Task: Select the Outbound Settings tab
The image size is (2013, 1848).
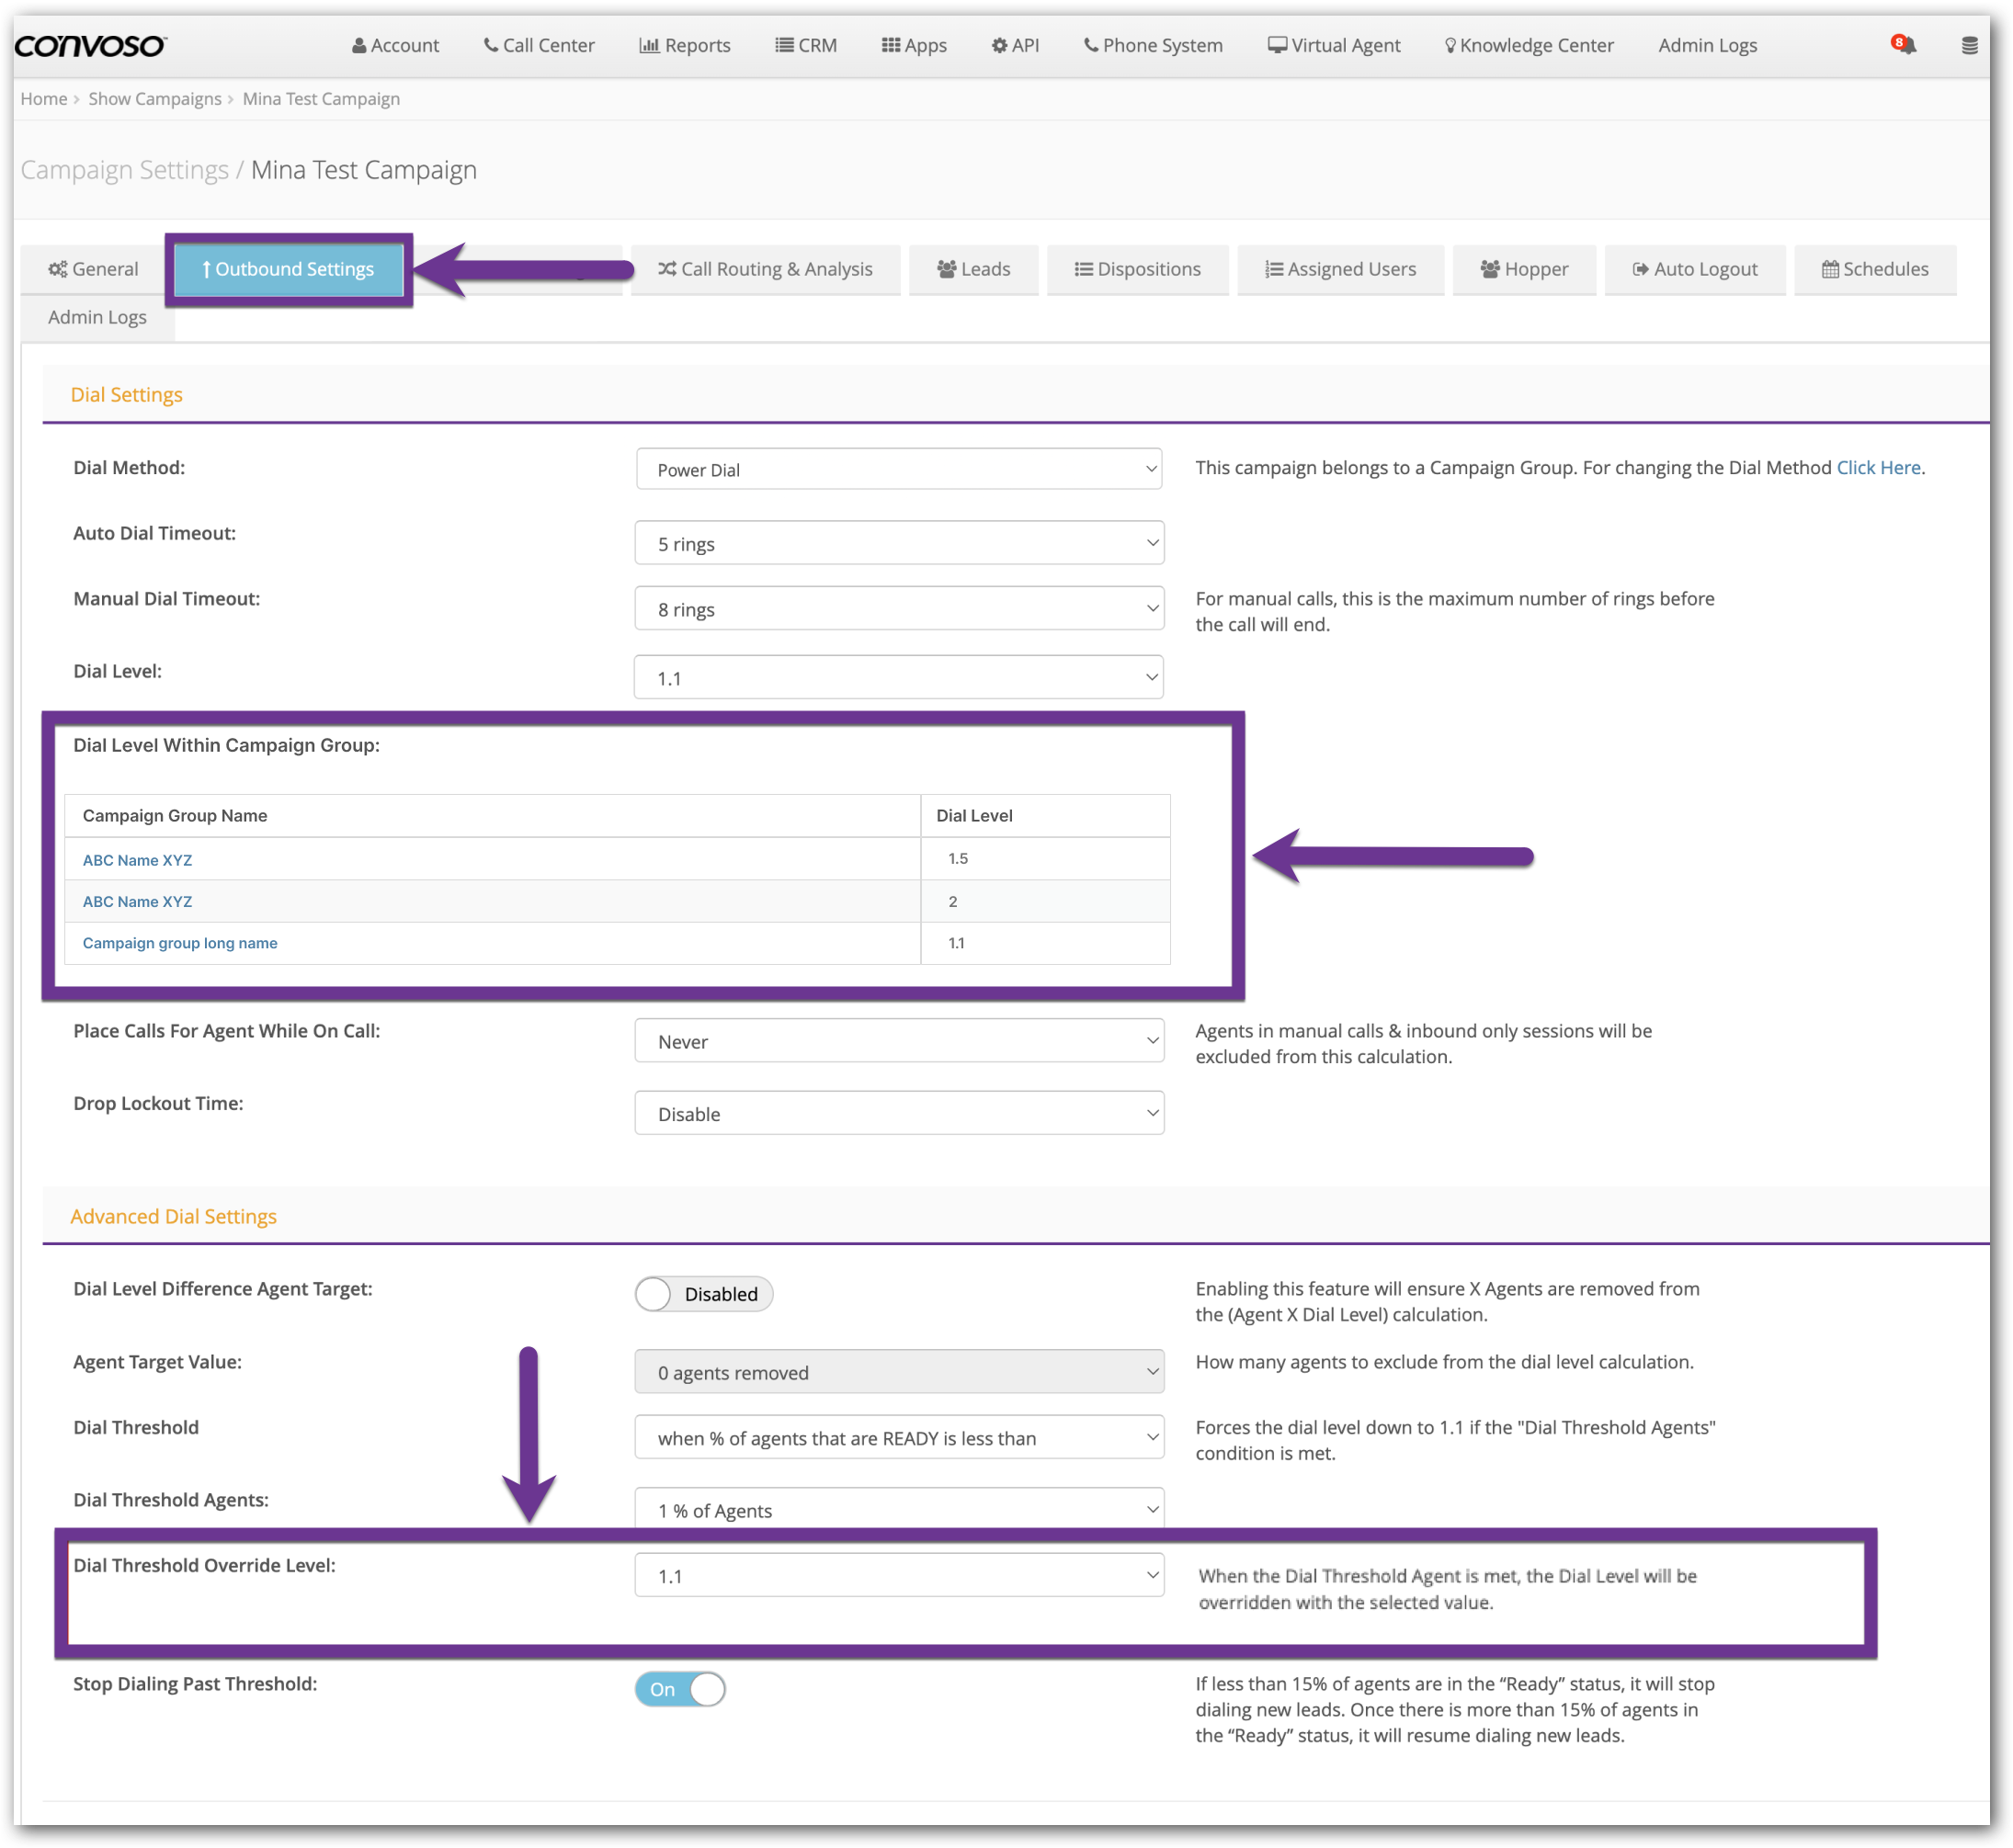Action: click(288, 269)
